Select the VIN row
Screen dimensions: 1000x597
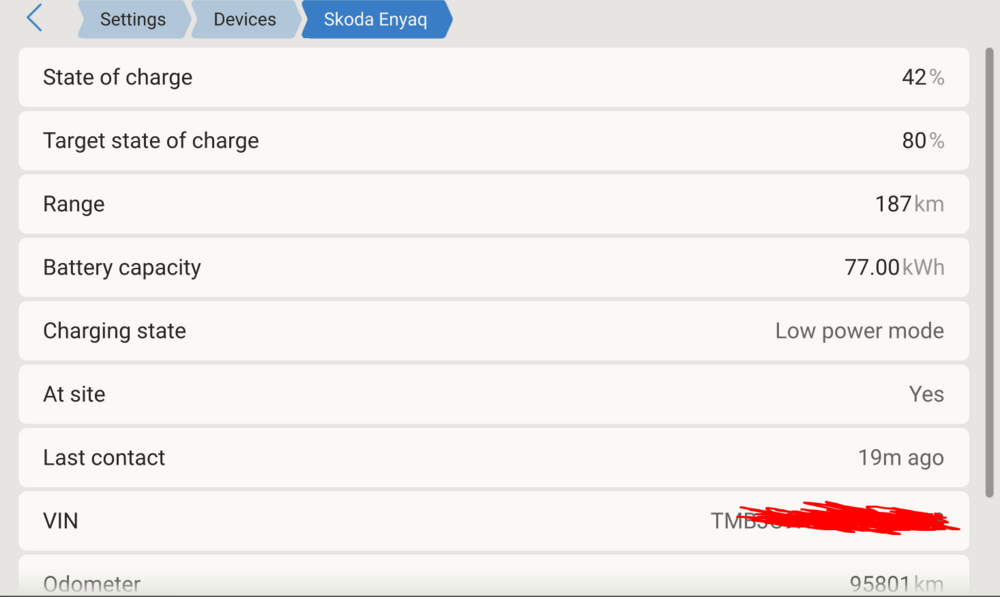coord(494,521)
